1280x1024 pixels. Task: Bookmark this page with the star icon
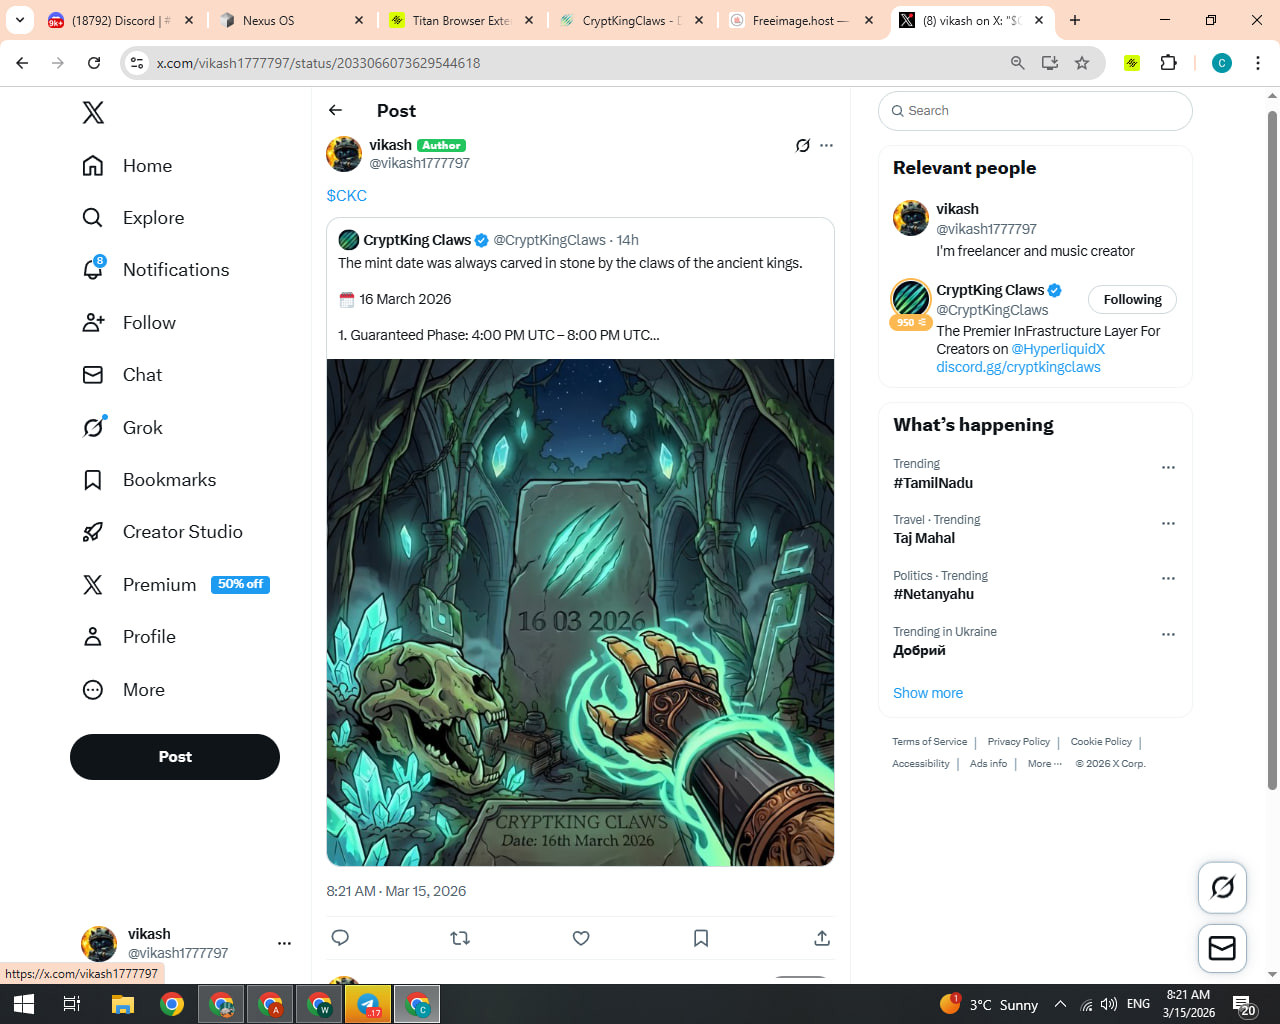click(x=1082, y=63)
